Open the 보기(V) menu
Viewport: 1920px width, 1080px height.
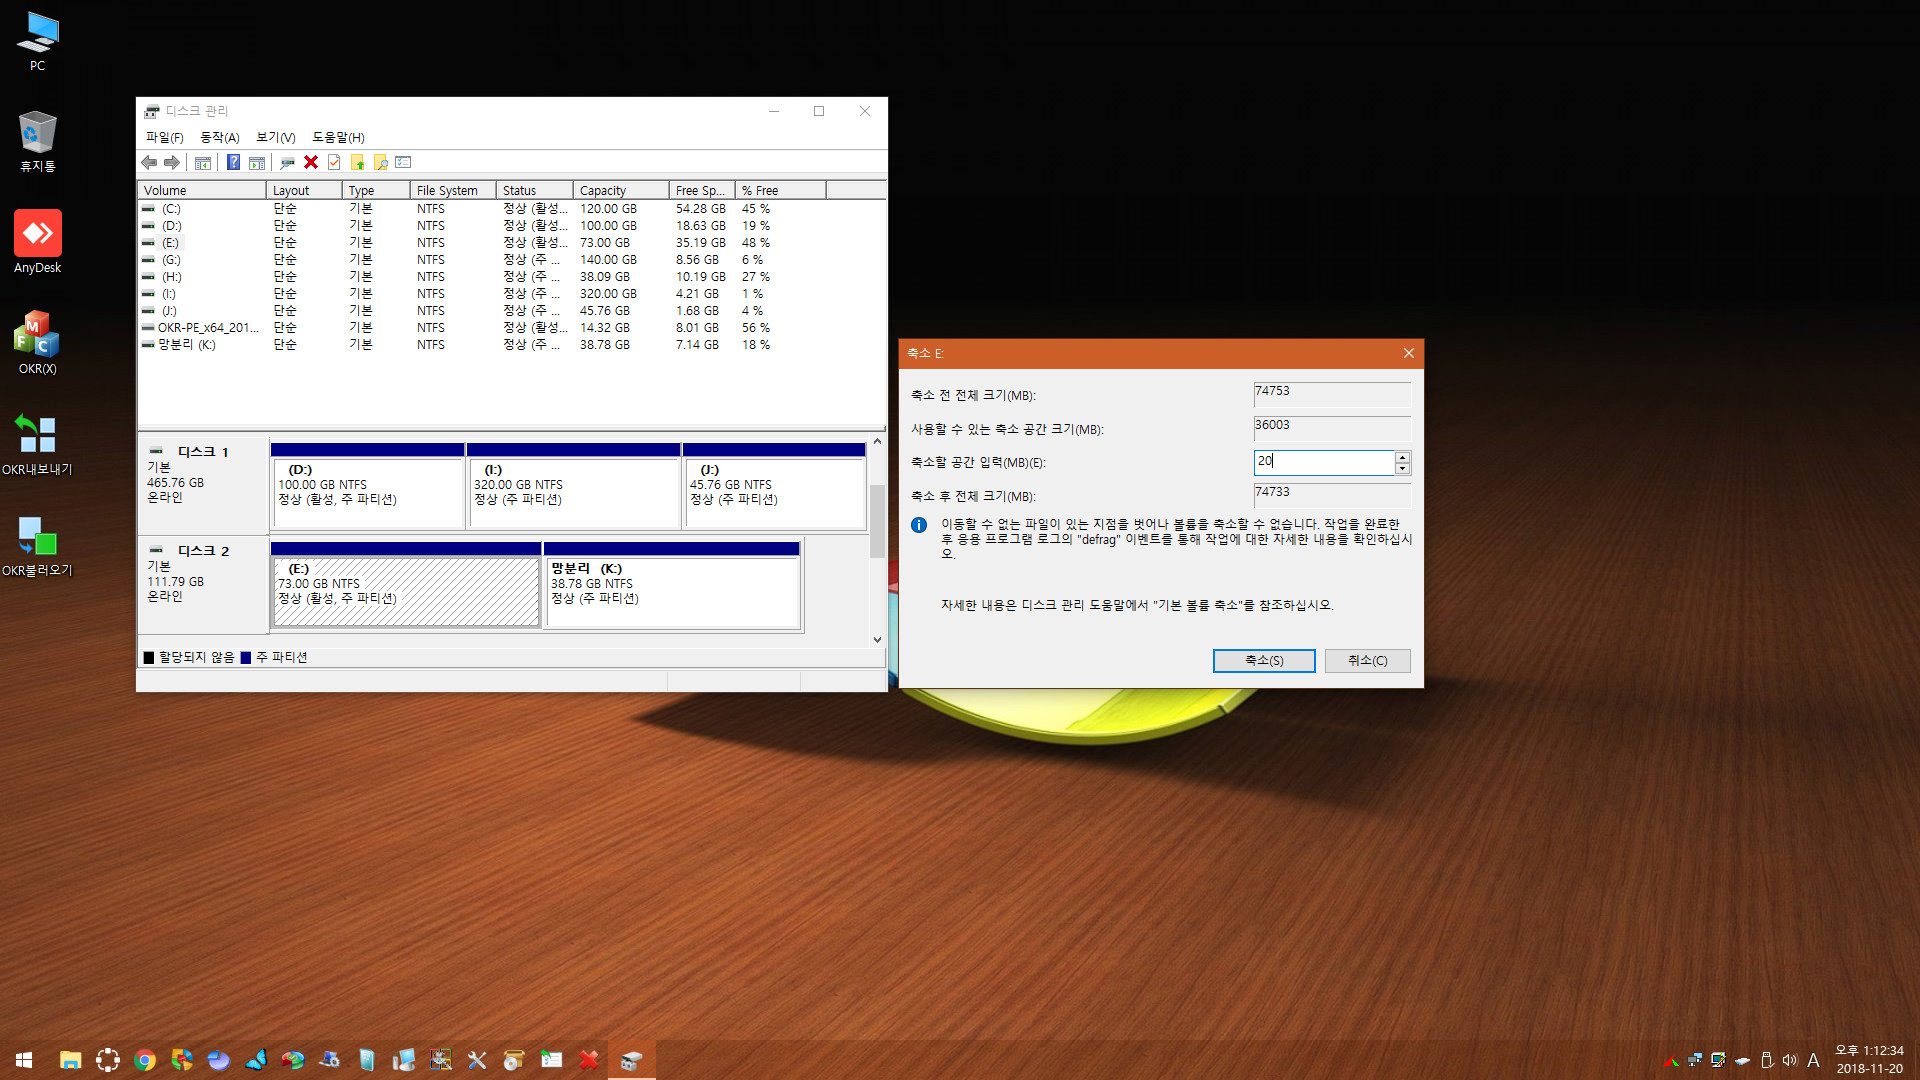pyautogui.click(x=276, y=138)
